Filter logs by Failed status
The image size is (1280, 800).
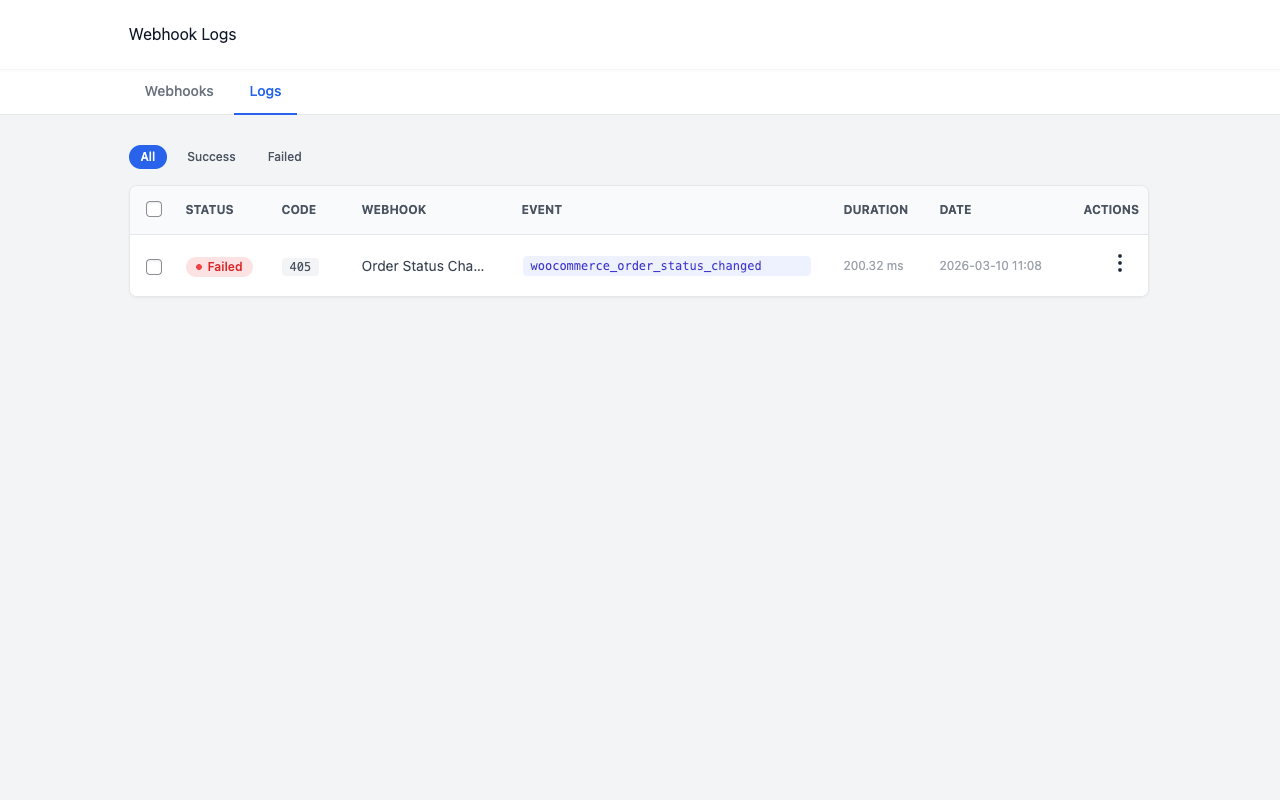tap(285, 157)
